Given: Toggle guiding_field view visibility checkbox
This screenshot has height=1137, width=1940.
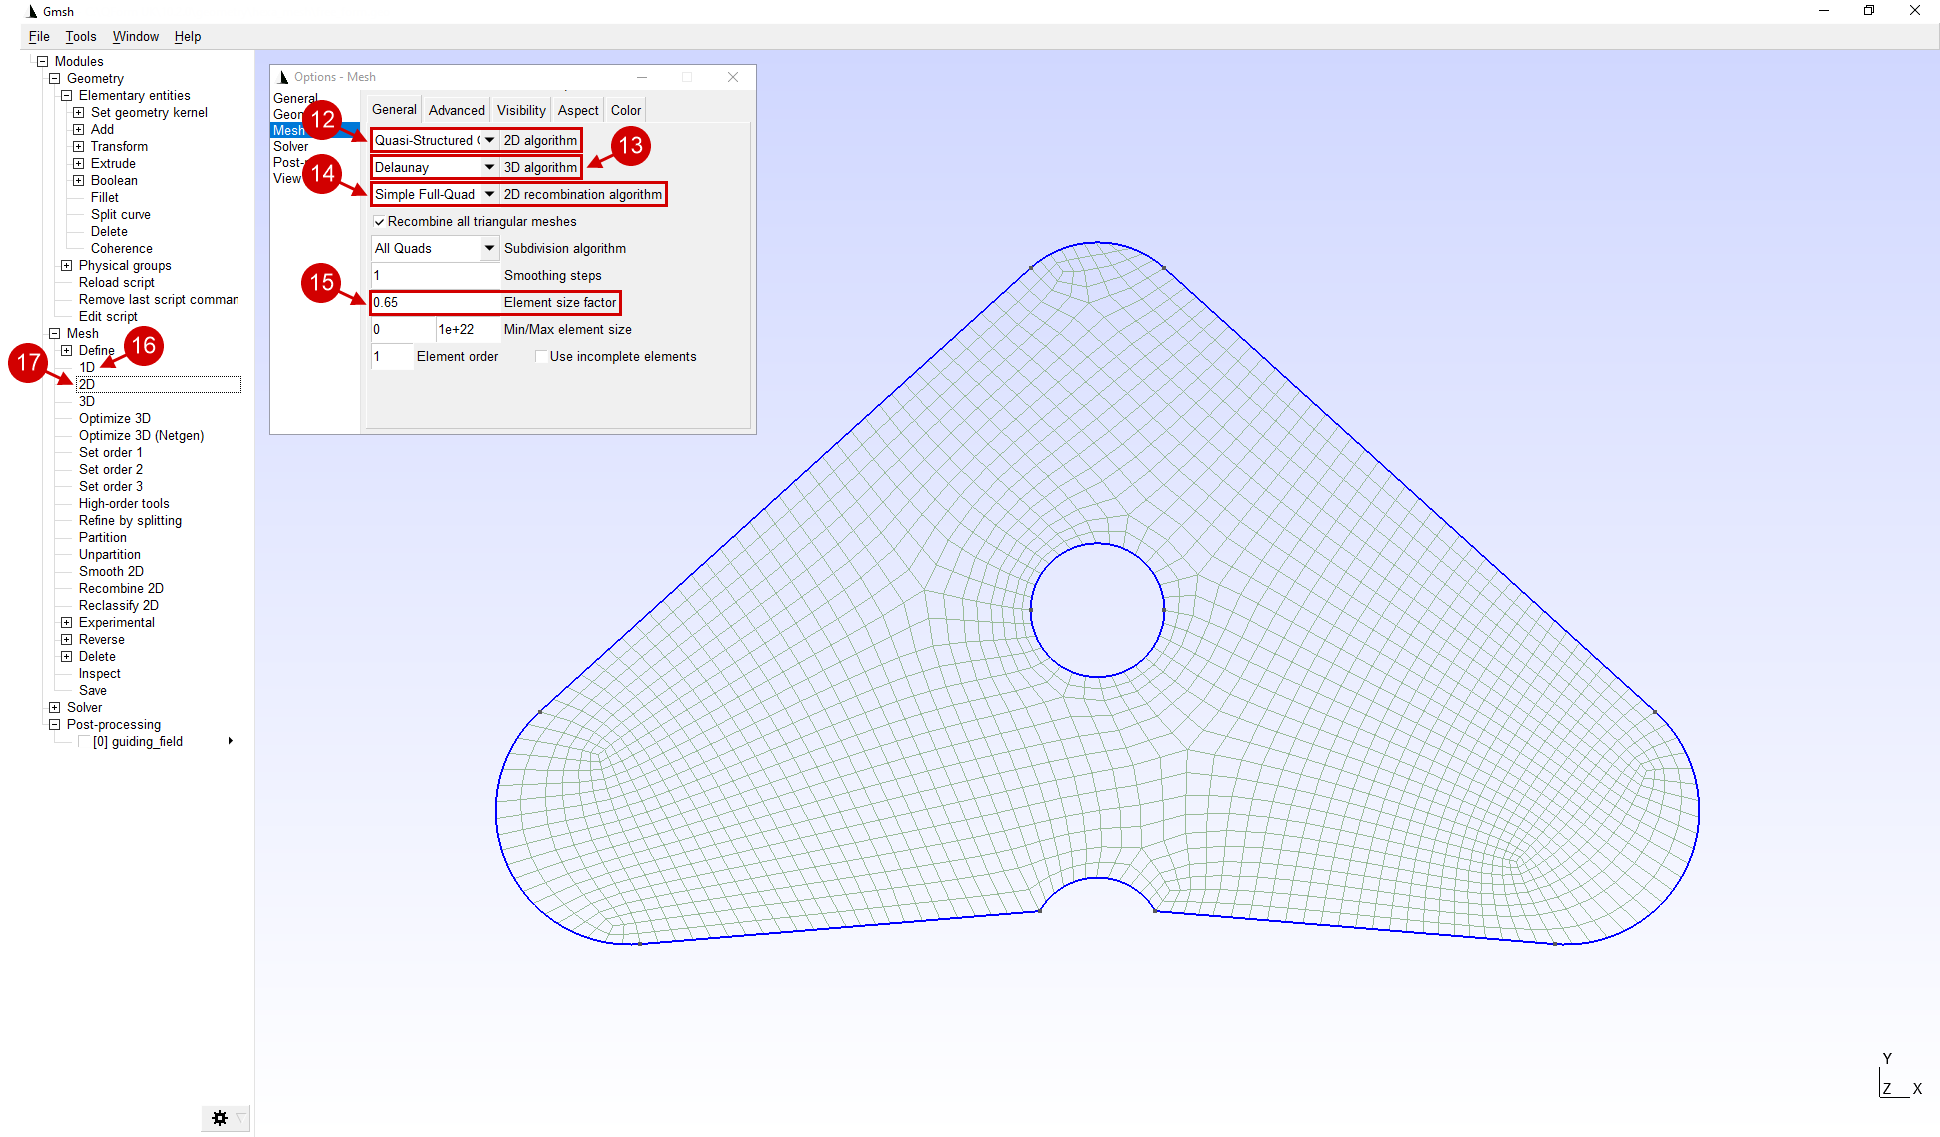Looking at the screenshot, I should click(x=85, y=742).
